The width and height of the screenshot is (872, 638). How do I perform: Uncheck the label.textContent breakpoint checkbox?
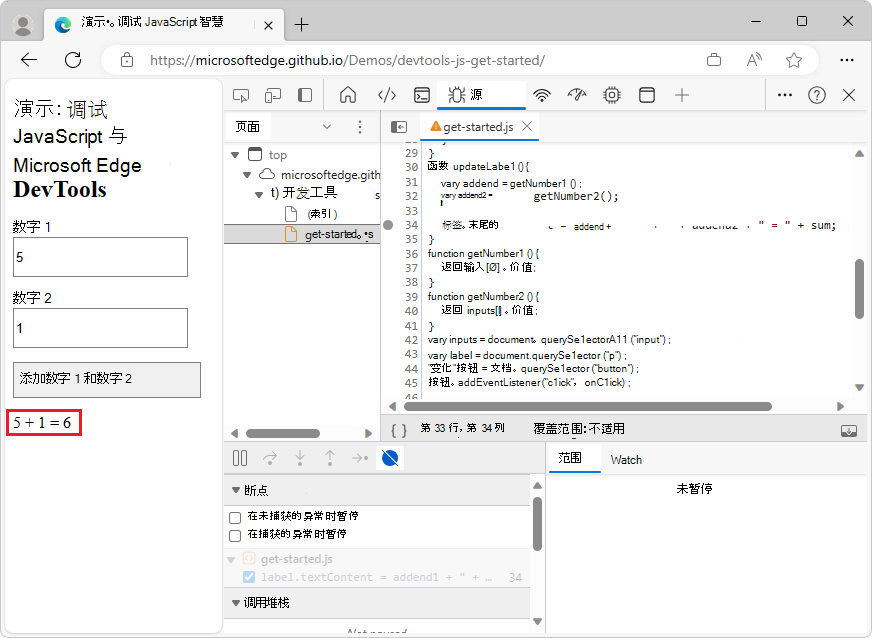[249, 577]
